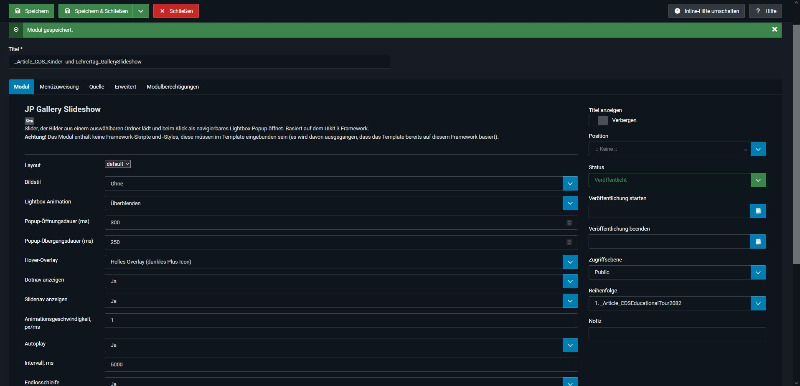Switch to the Menüzuweisung tab
800x386 pixels.
(x=59, y=87)
